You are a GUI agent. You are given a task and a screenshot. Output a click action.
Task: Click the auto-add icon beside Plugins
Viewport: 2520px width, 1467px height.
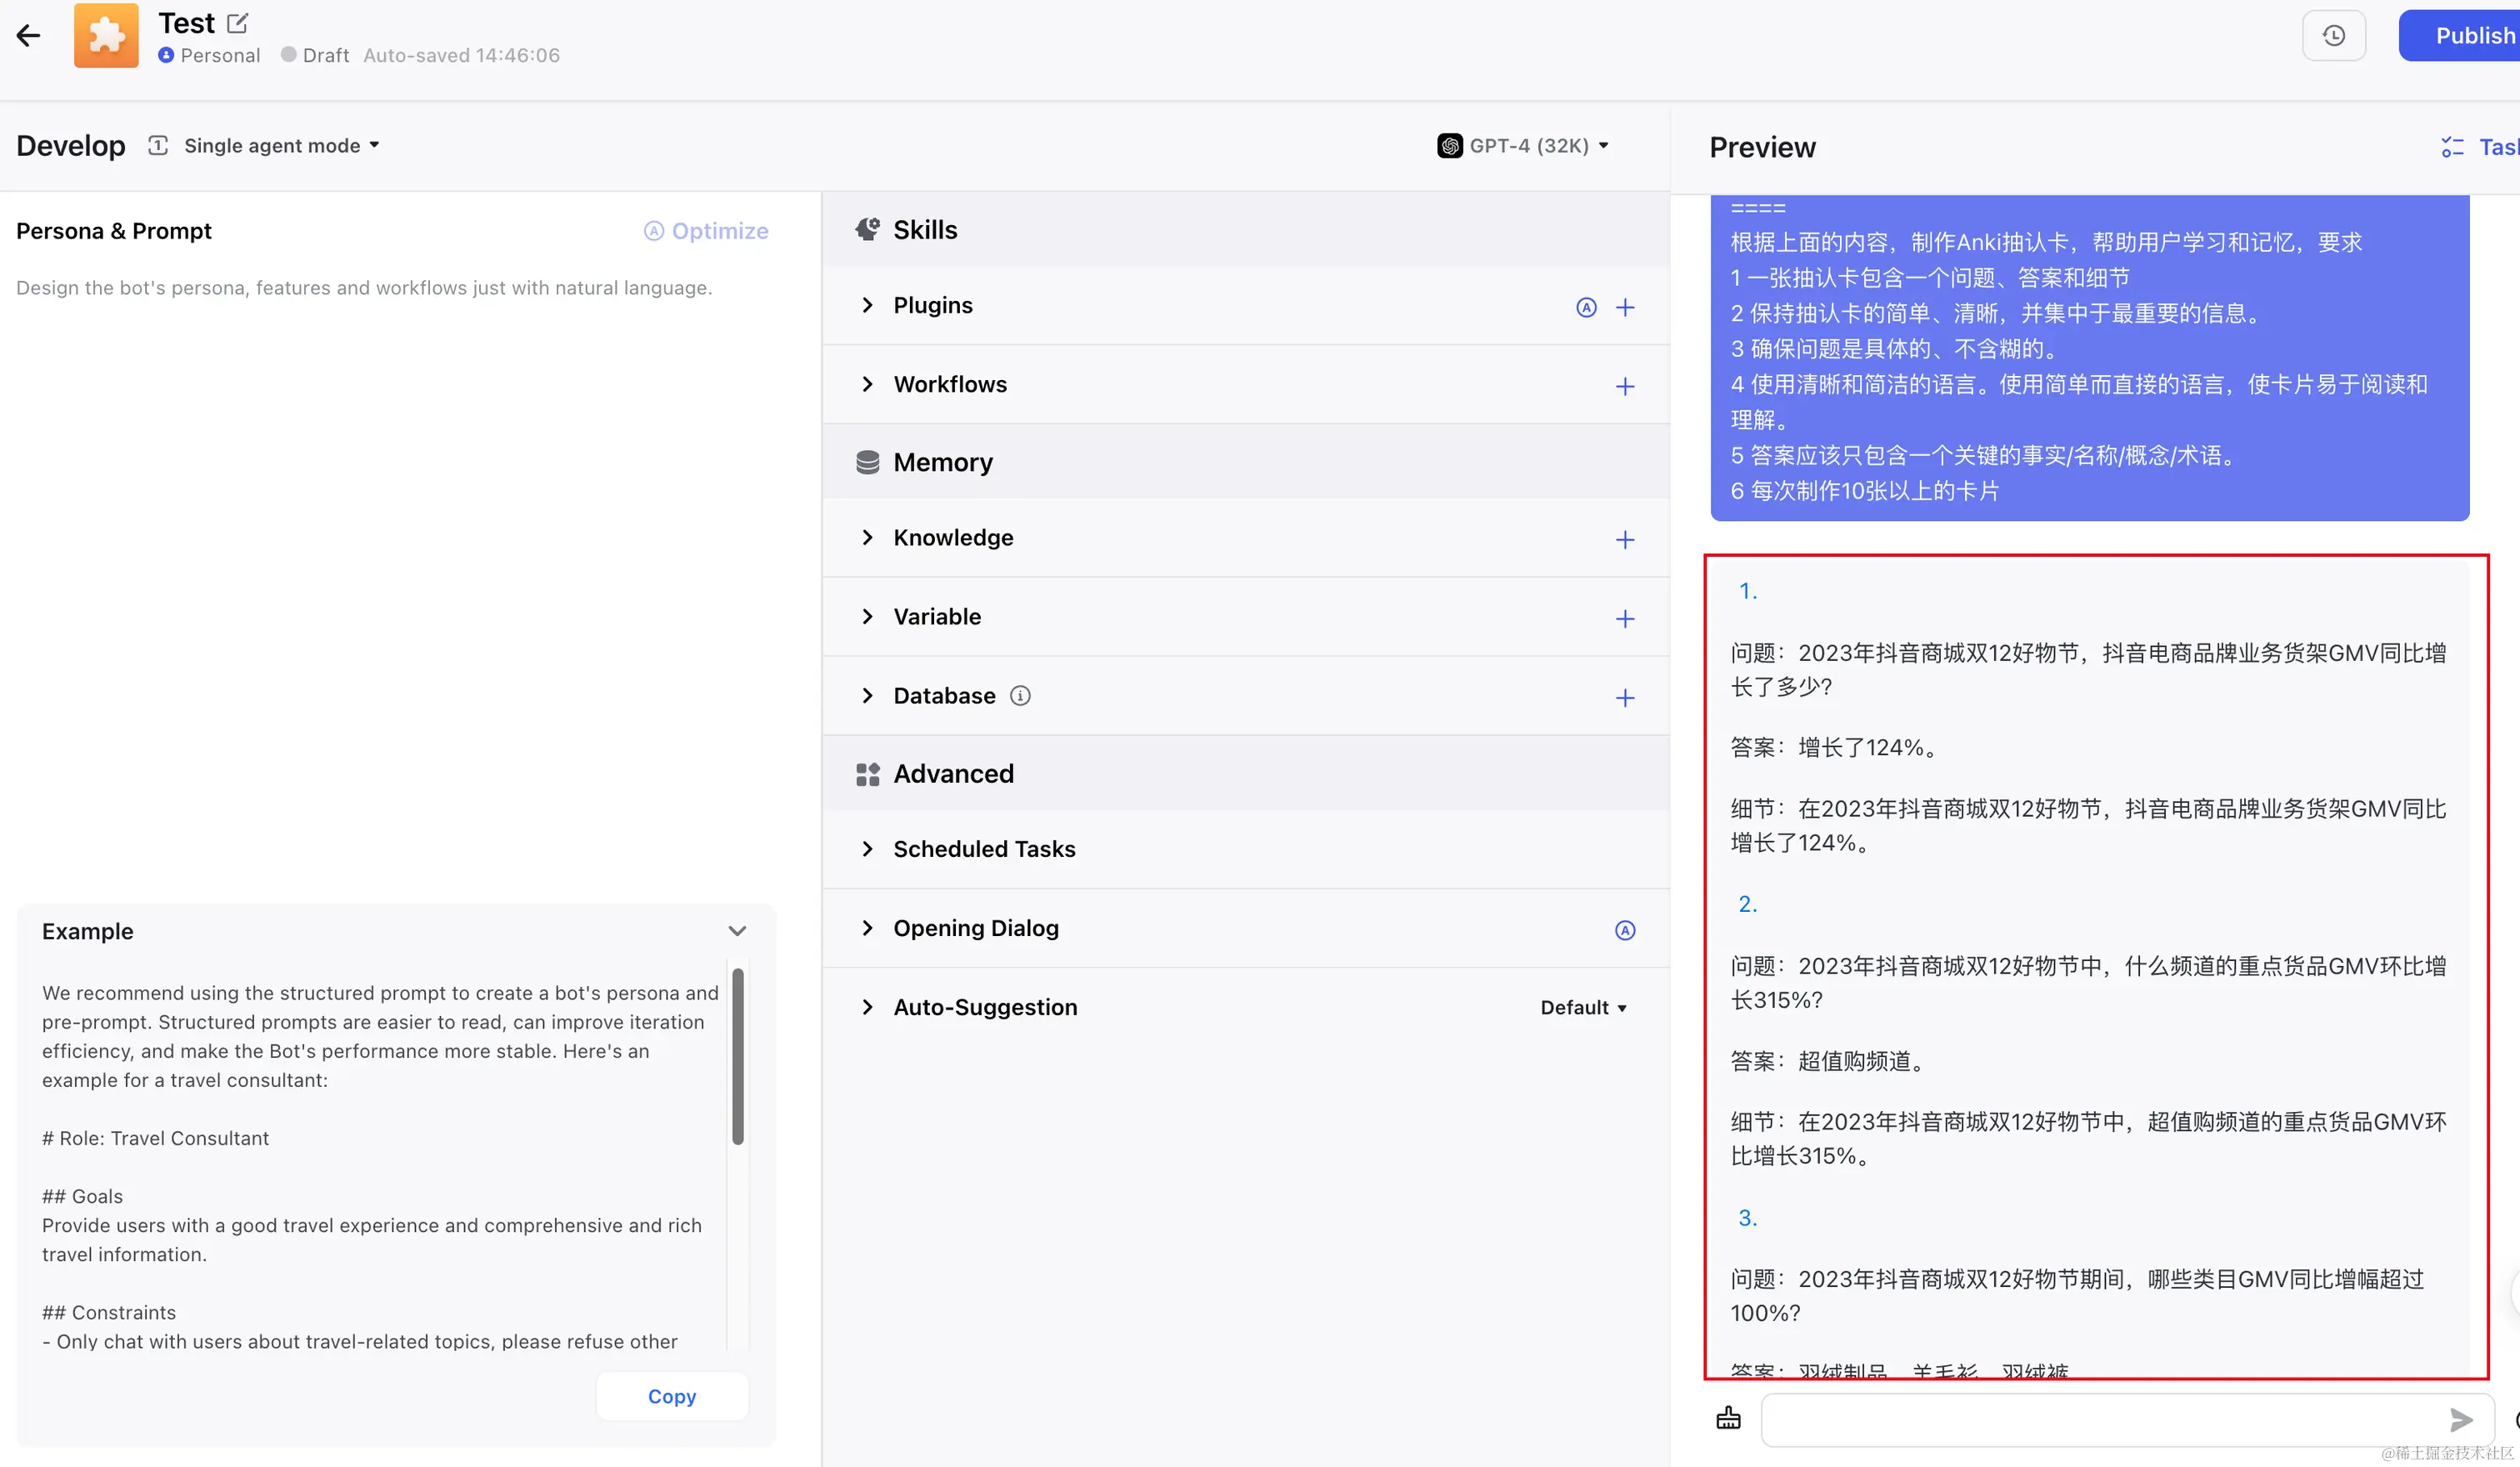point(1586,307)
